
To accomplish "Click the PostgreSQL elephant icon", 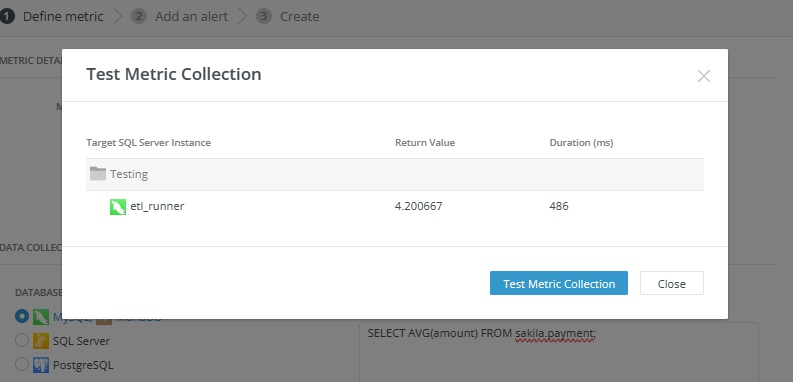I will click(x=40, y=365).
